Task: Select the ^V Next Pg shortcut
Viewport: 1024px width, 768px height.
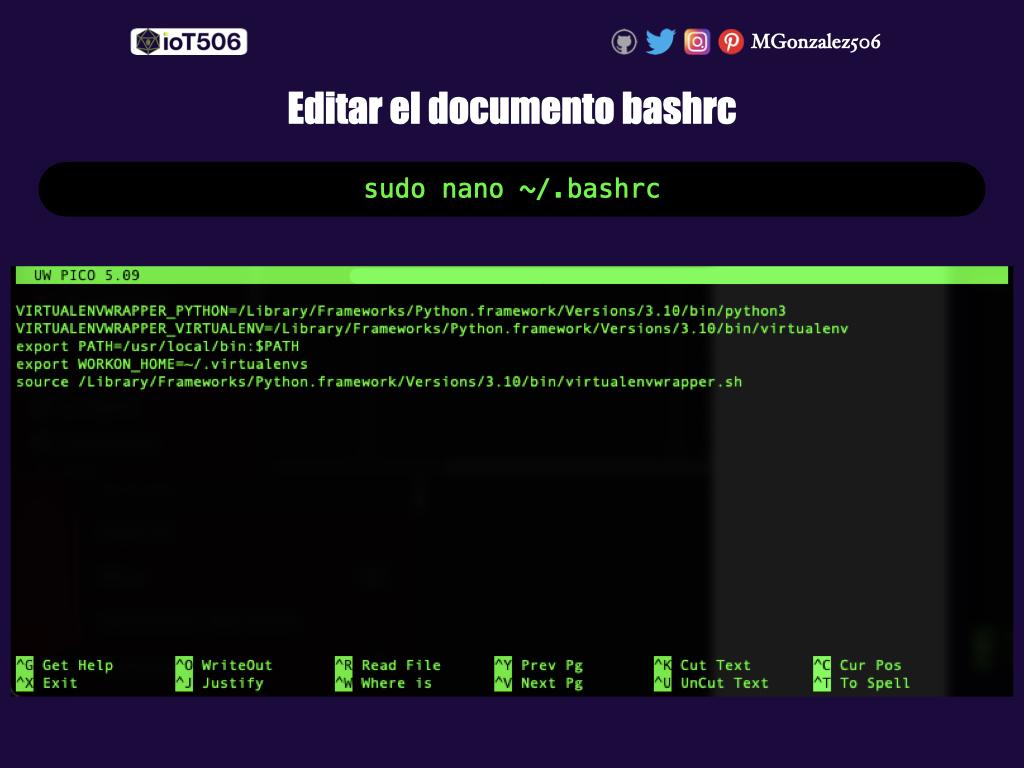Action: tap(539, 683)
